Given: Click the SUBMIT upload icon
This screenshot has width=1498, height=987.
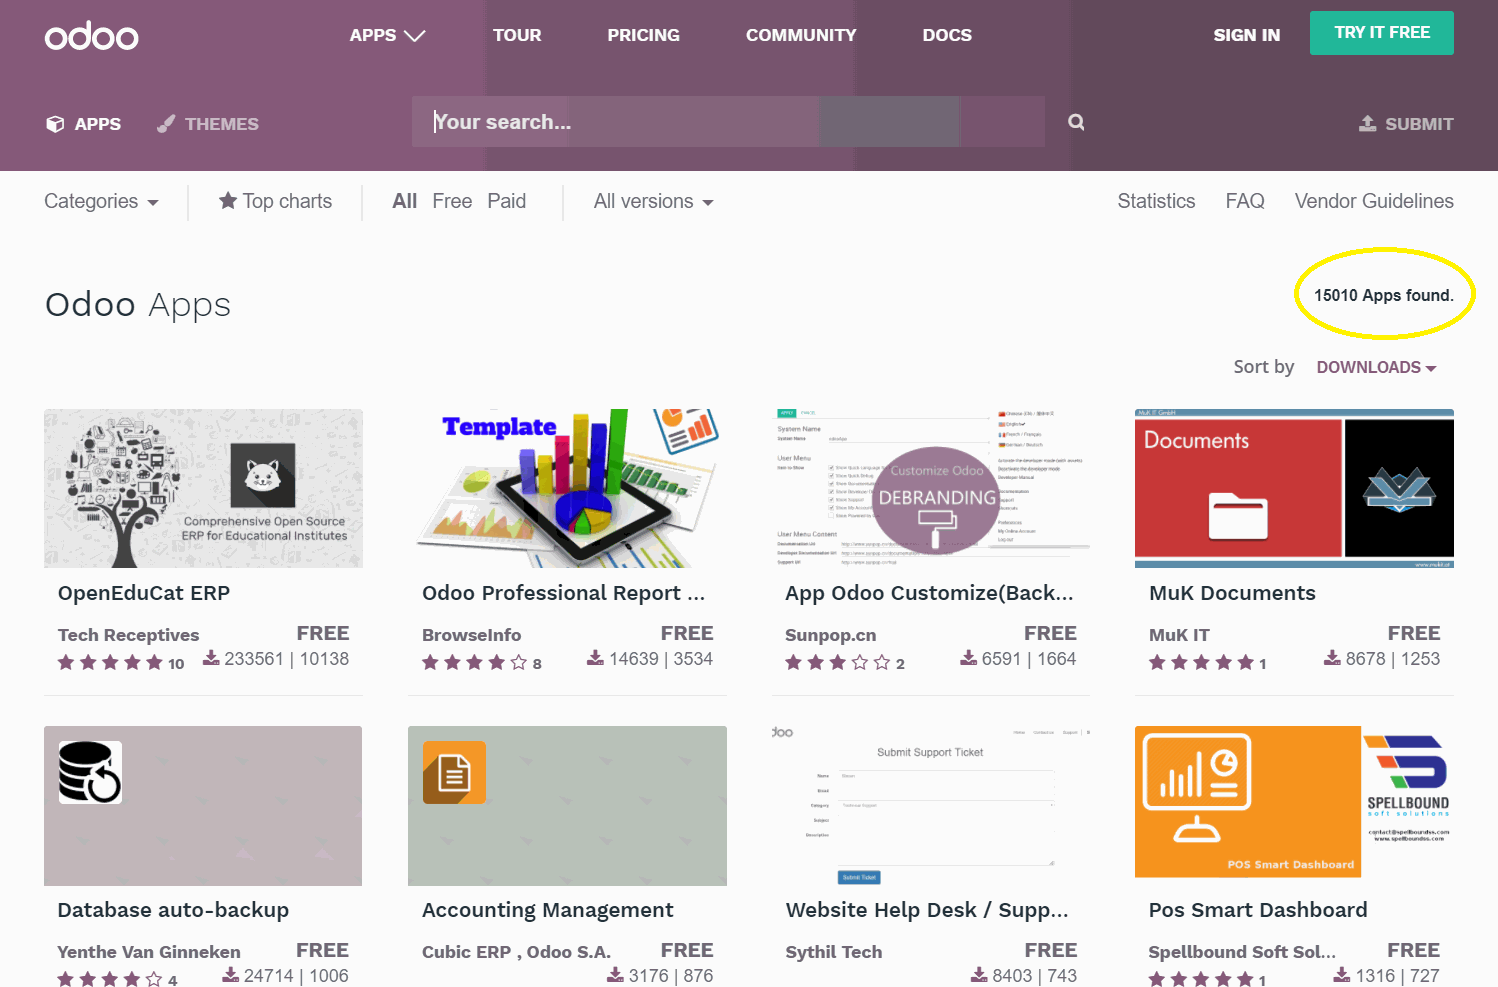Looking at the screenshot, I should pyautogui.click(x=1369, y=122).
